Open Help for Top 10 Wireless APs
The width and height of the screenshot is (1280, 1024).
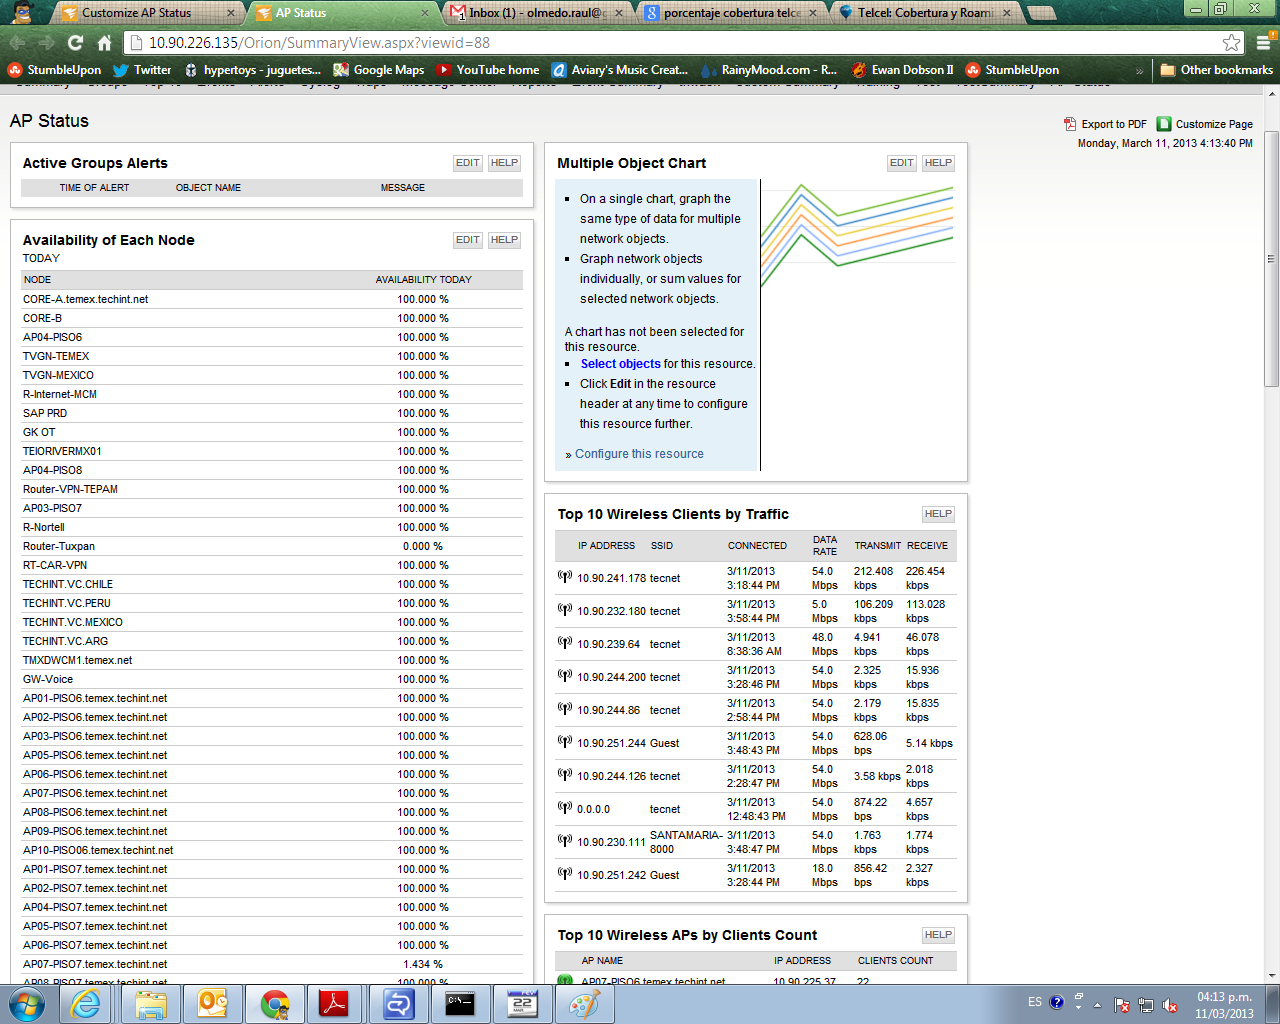pos(938,935)
